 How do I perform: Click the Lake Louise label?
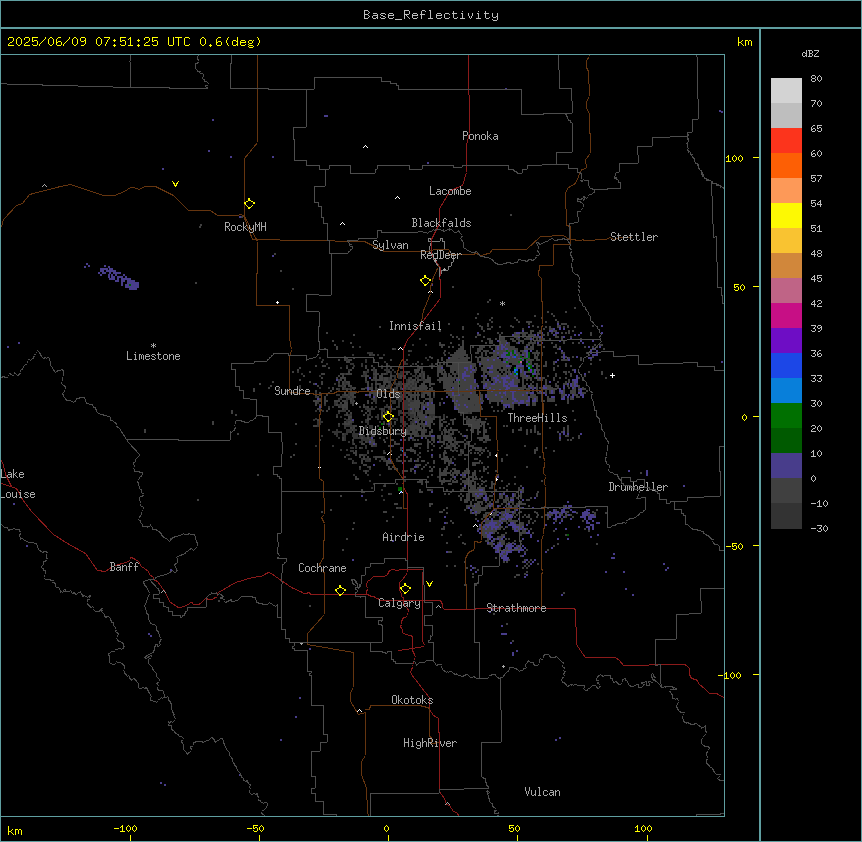18,484
